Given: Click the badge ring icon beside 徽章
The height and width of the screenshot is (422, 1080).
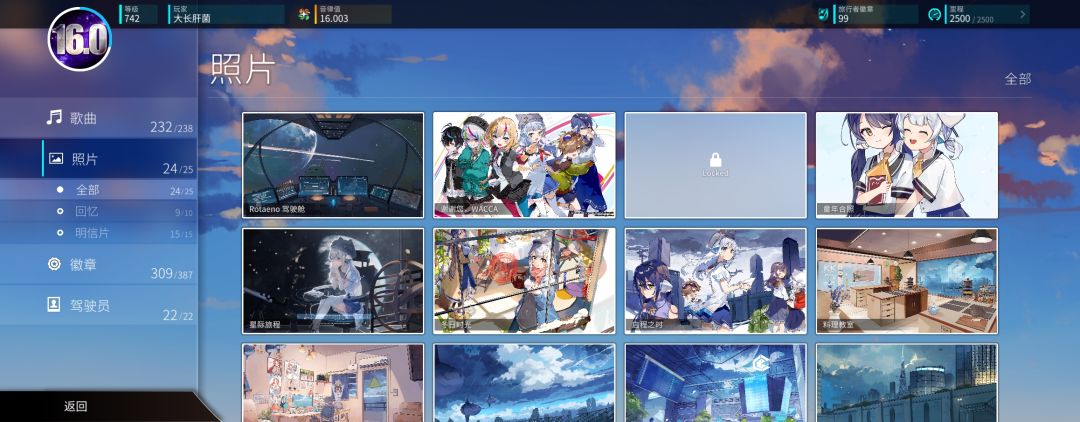Looking at the screenshot, I should tap(54, 264).
